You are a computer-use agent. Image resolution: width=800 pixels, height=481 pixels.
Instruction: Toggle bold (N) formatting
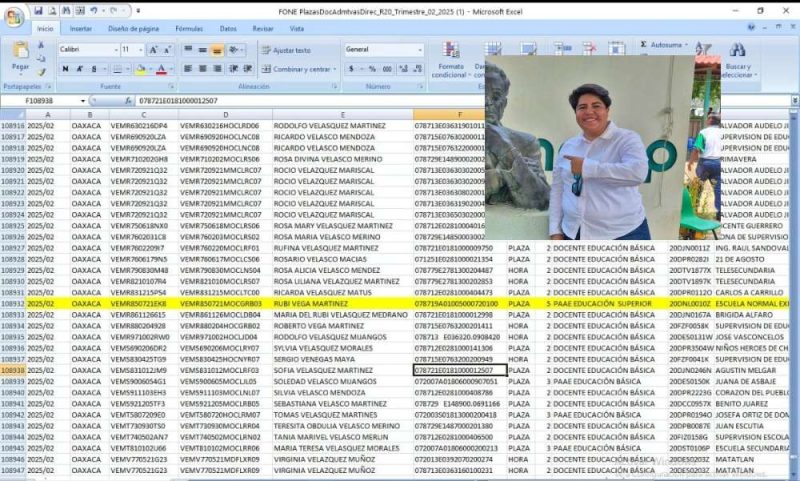65,69
